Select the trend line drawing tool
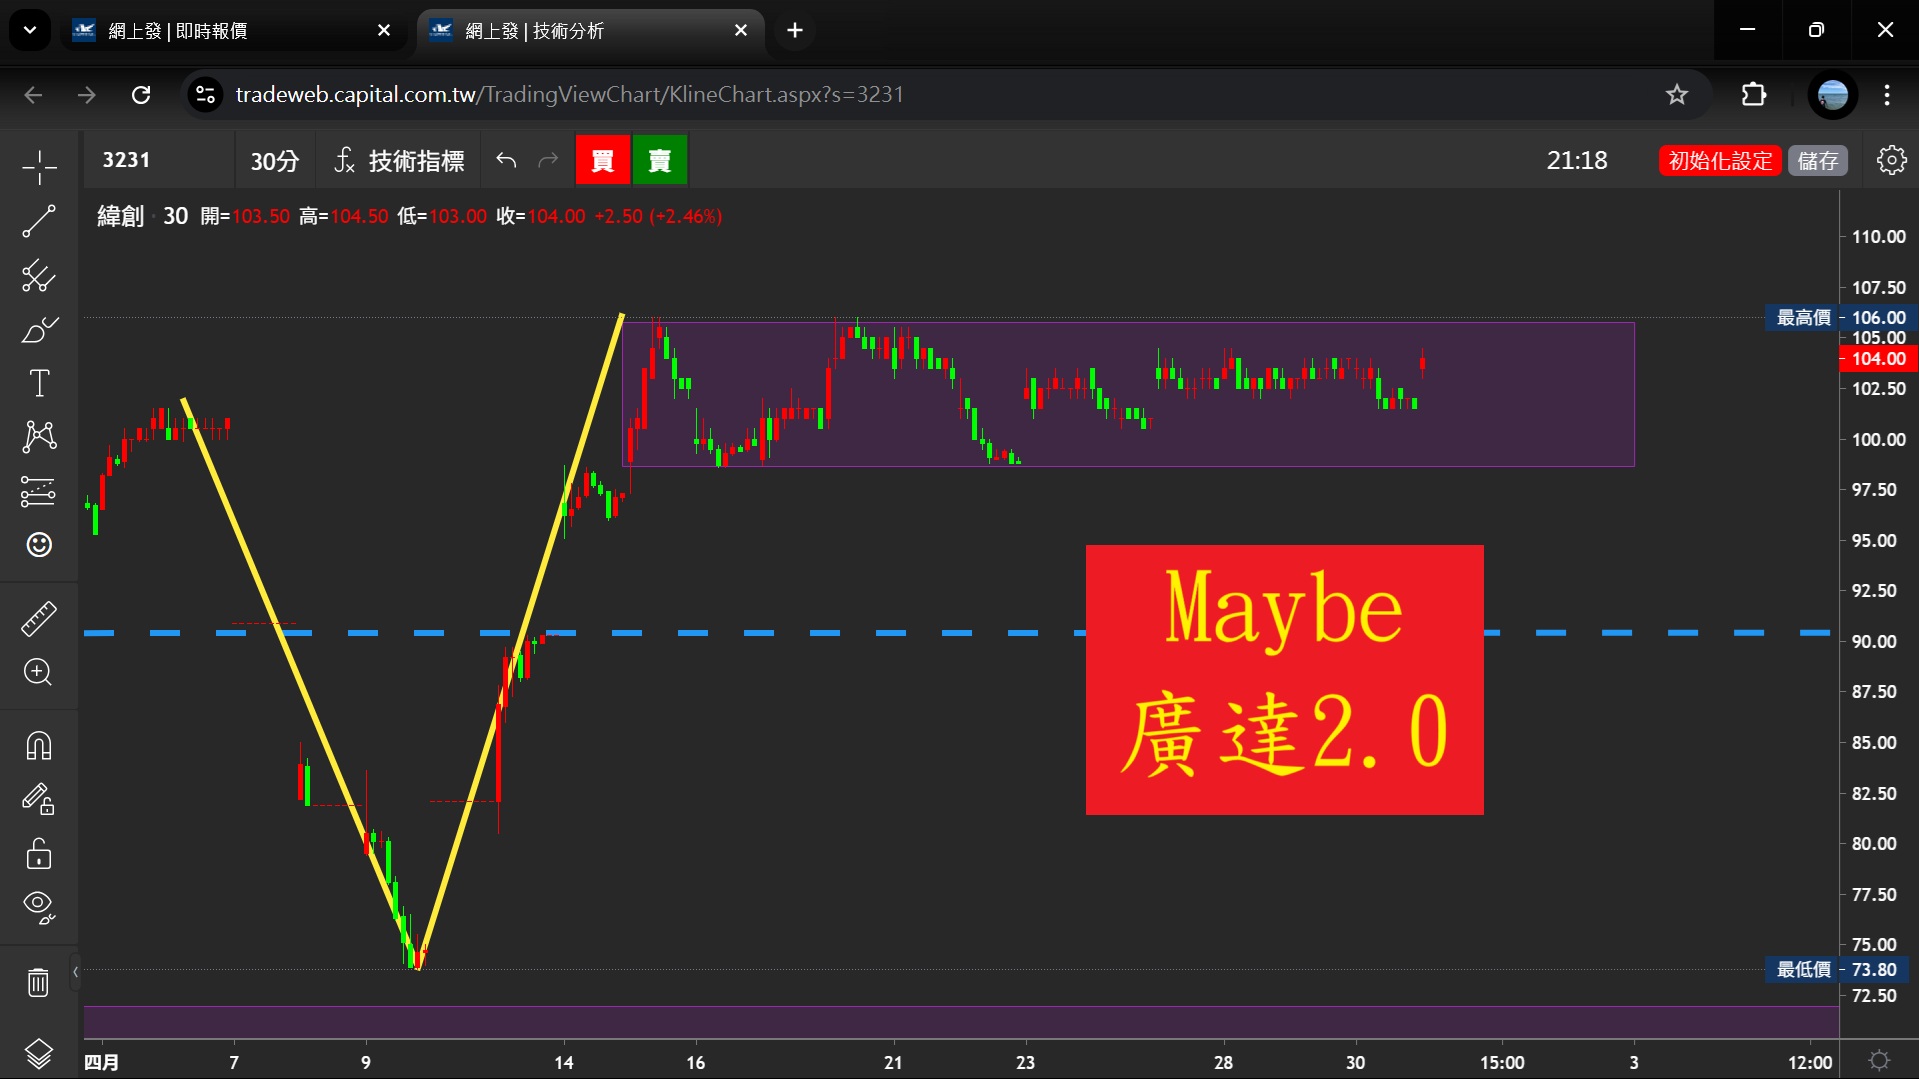 [39, 221]
